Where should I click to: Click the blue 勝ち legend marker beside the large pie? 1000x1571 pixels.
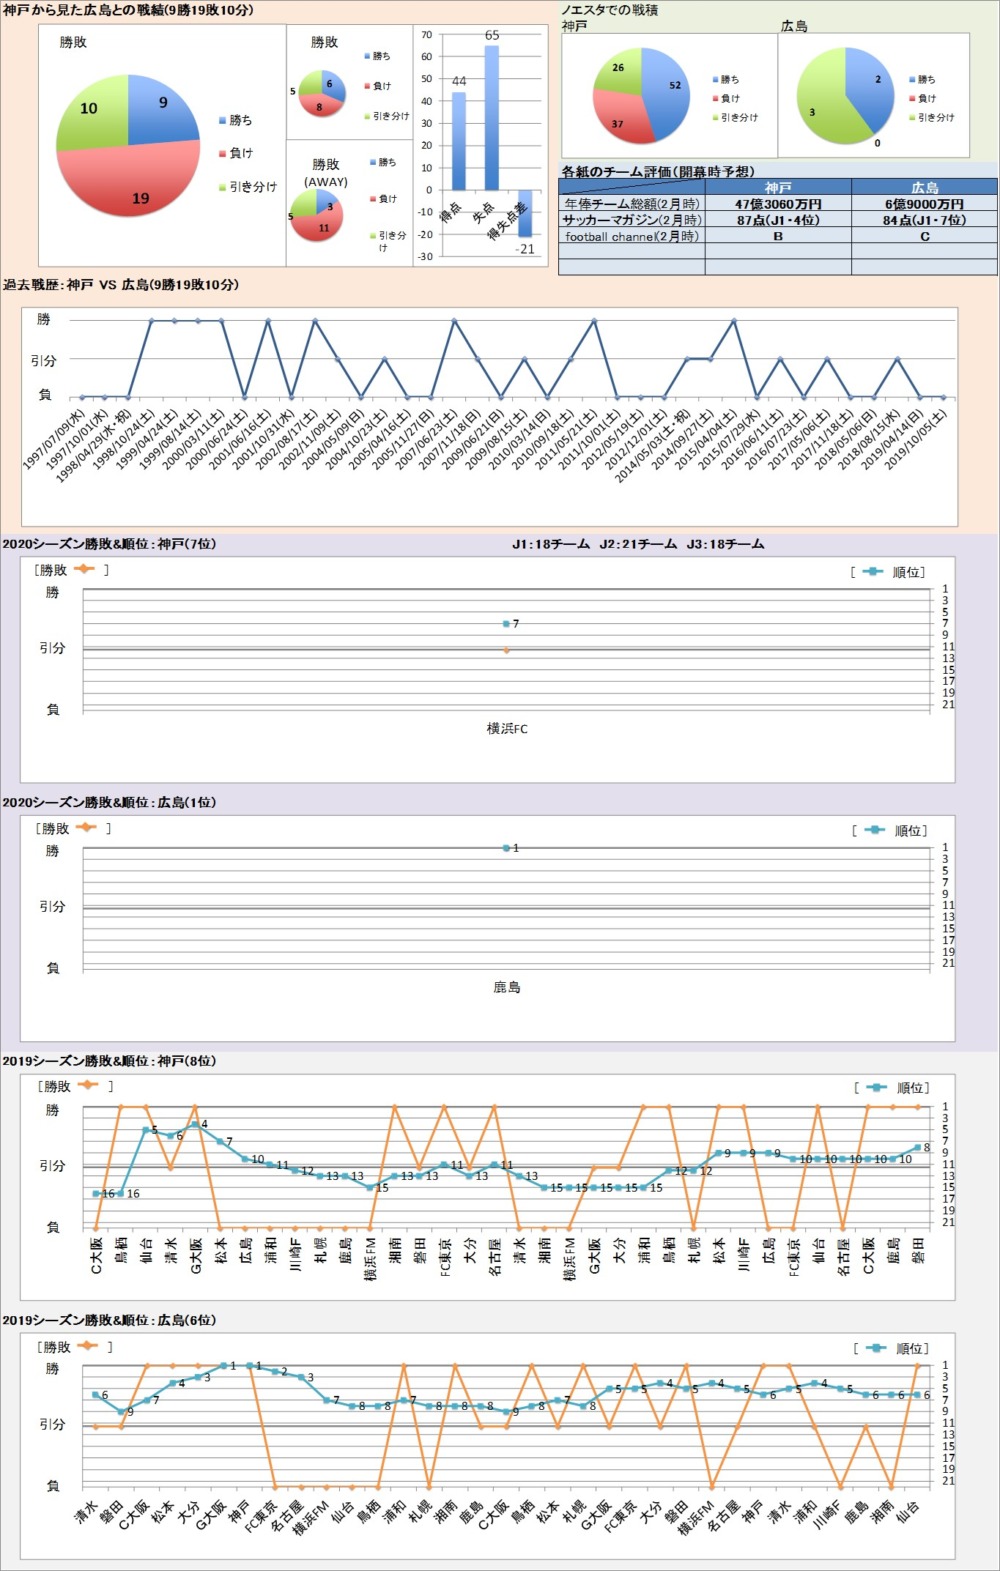coord(222,121)
